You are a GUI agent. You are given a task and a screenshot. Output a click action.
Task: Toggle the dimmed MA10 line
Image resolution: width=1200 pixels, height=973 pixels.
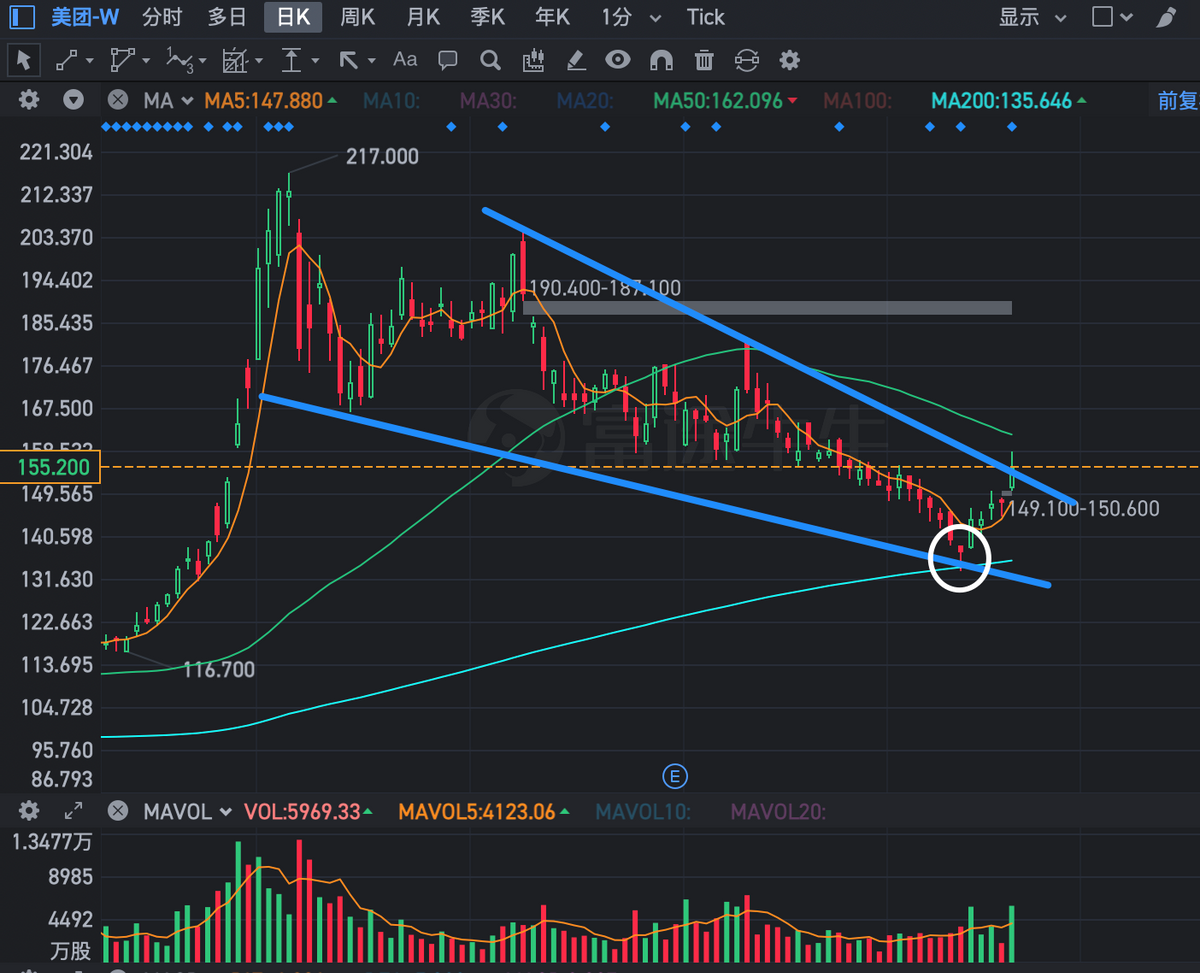coord(392,101)
